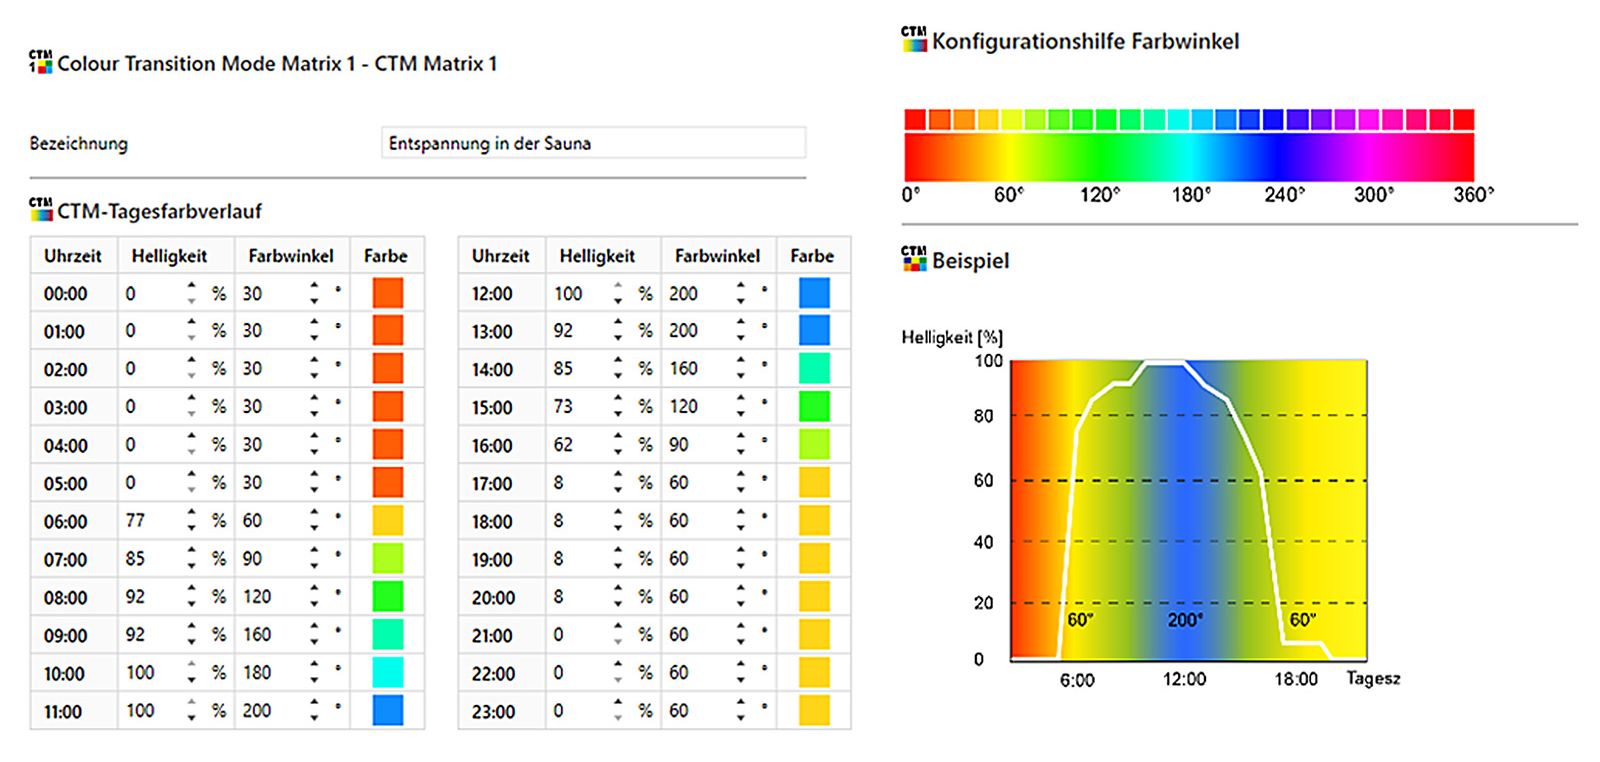
Task: Increase Farbwinkel for 10:00 row
Action: [x=314, y=666]
